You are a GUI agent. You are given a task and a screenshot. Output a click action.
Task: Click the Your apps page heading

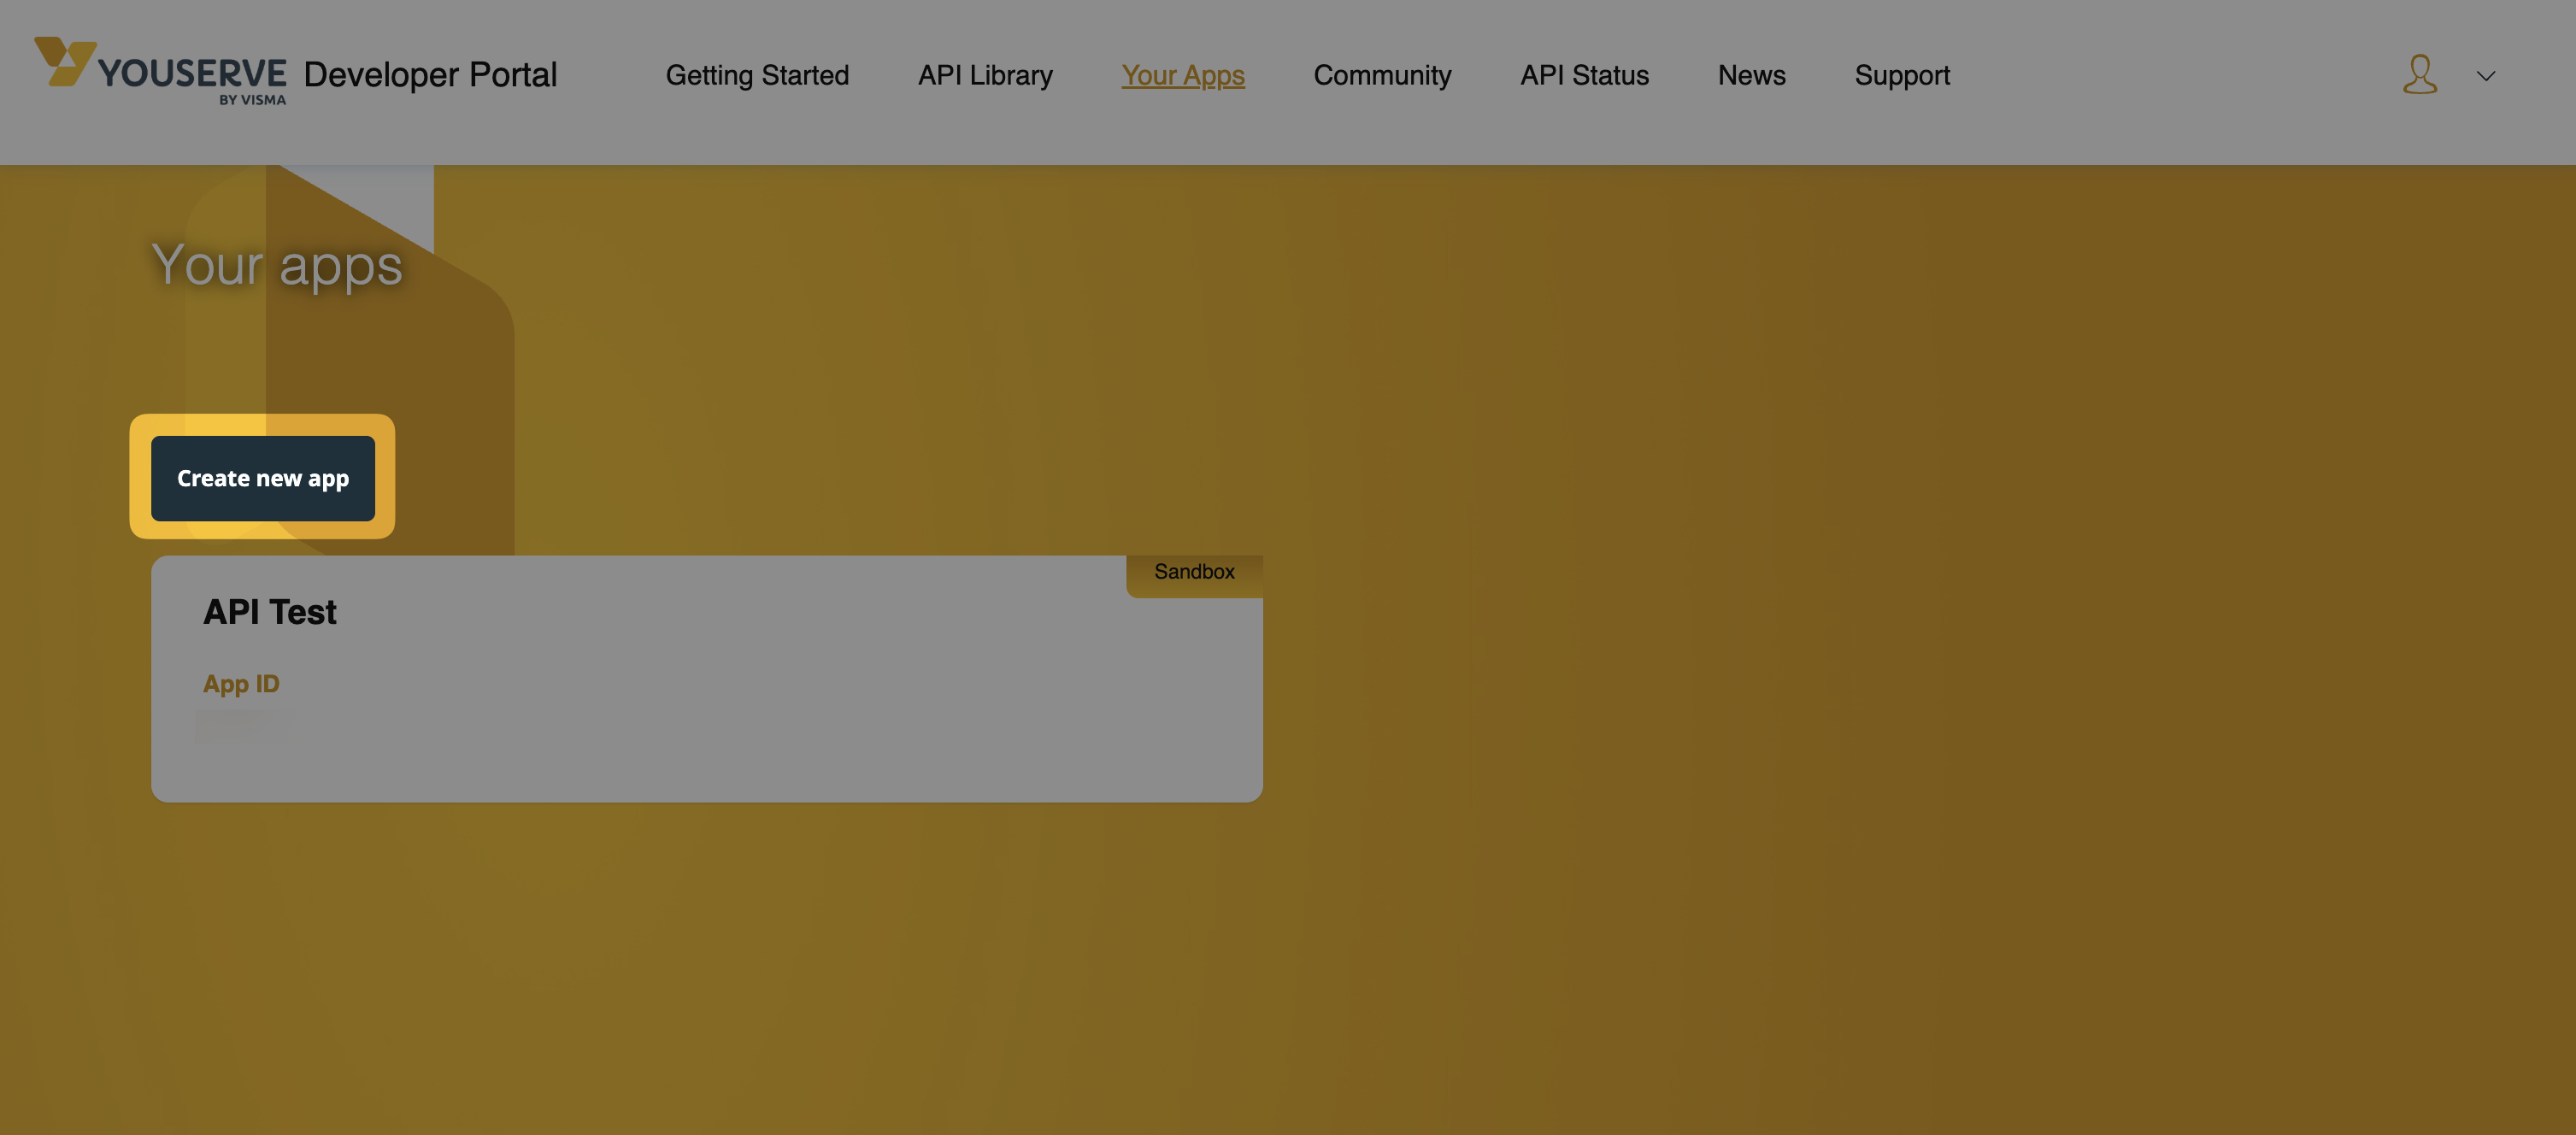tap(277, 265)
